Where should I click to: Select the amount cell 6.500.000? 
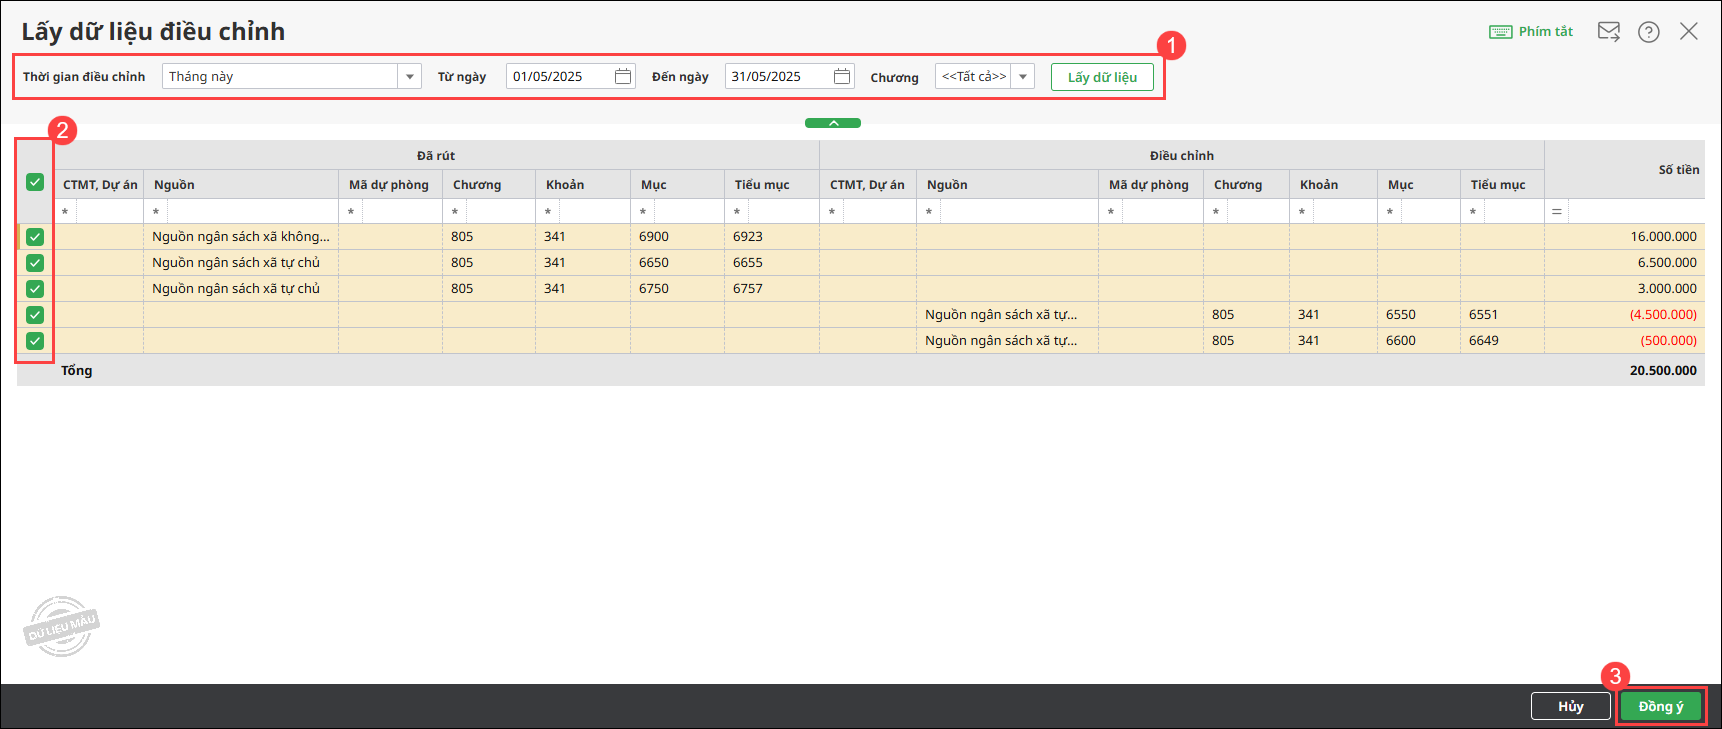[1625, 263]
